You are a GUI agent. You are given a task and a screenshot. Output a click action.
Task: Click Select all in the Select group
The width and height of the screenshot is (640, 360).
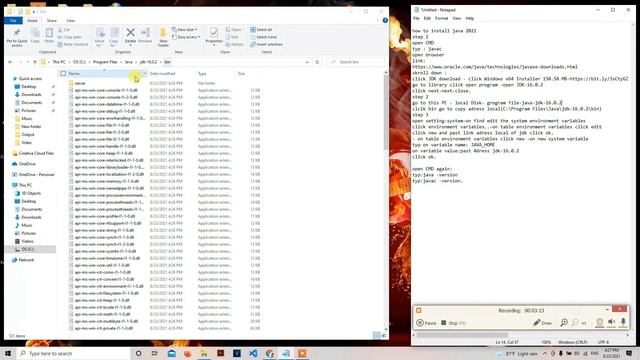tap(261, 29)
